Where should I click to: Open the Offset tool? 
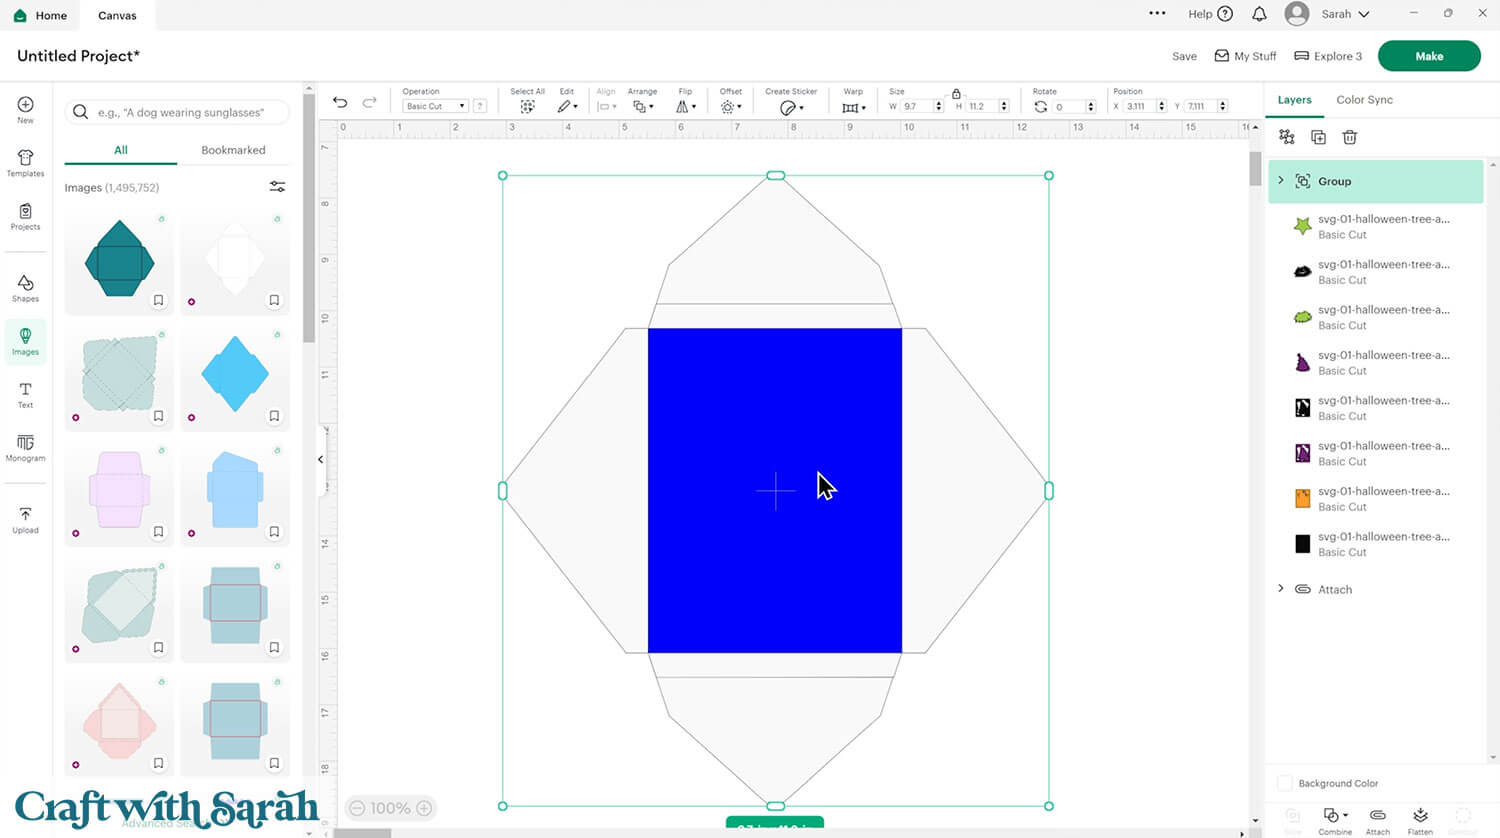tap(730, 106)
